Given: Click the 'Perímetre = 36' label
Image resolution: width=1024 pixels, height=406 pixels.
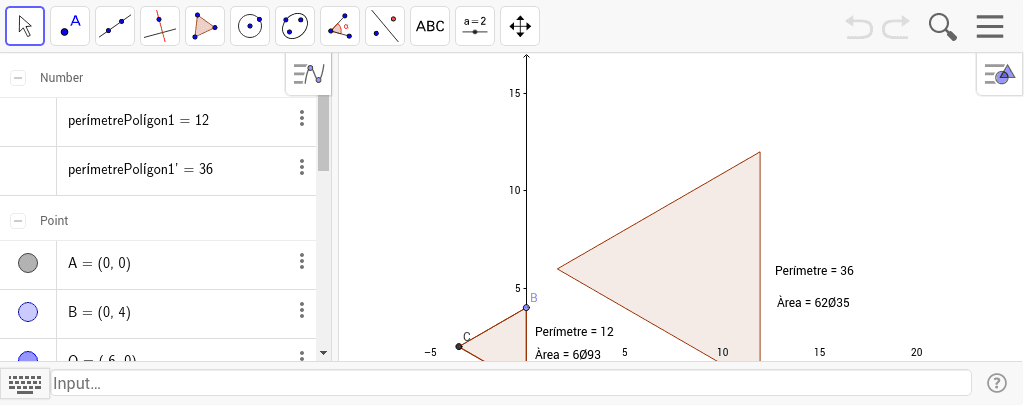Looking at the screenshot, I should point(814,271).
